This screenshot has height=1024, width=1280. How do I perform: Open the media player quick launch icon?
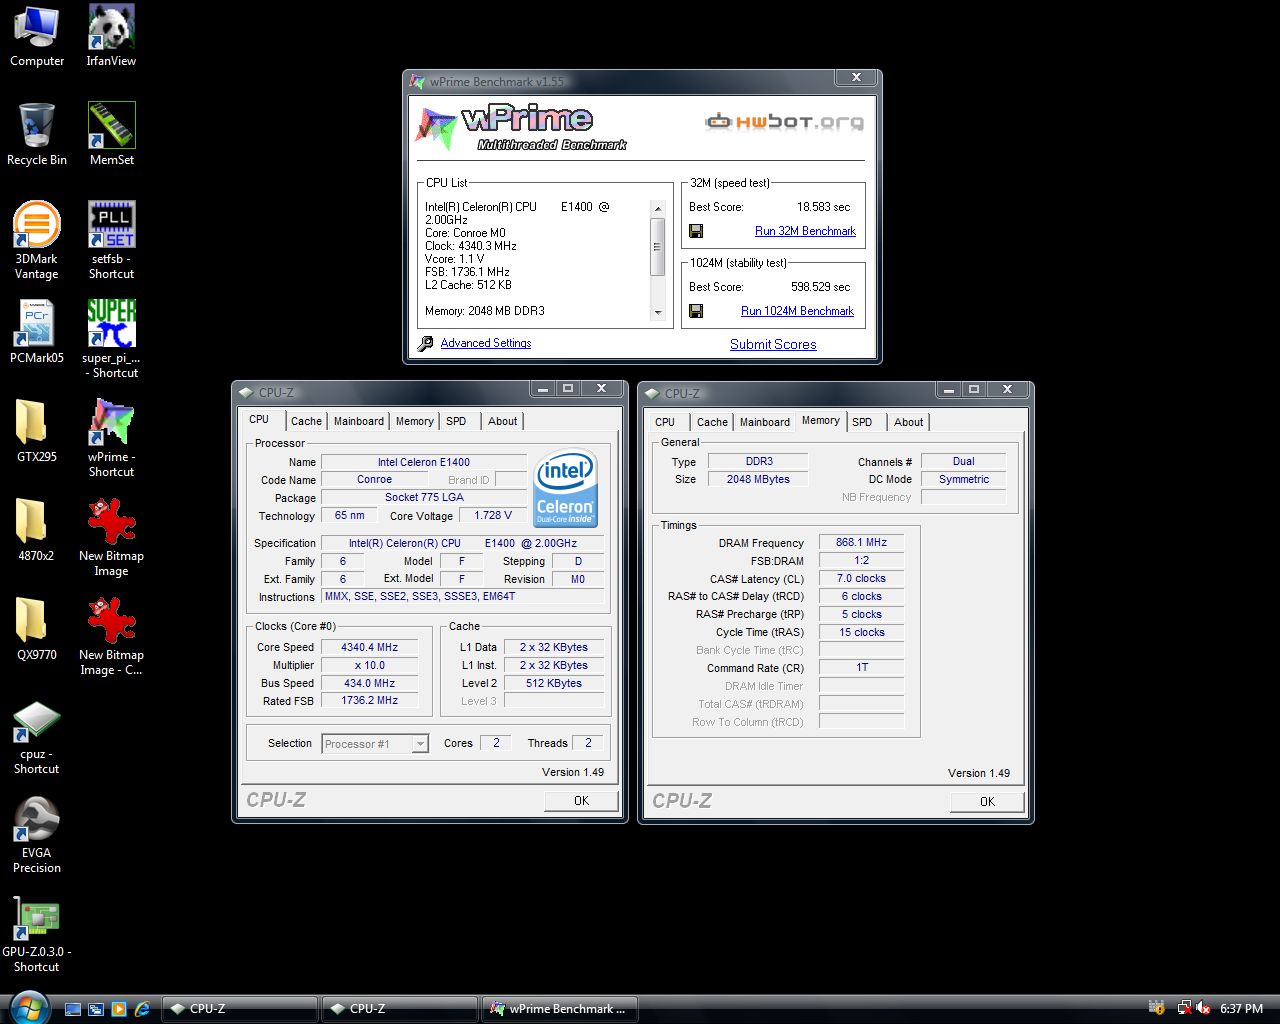[119, 1009]
